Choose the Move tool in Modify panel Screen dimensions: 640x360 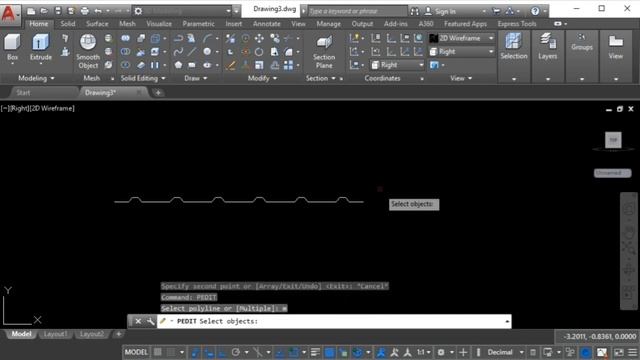coord(259,38)
